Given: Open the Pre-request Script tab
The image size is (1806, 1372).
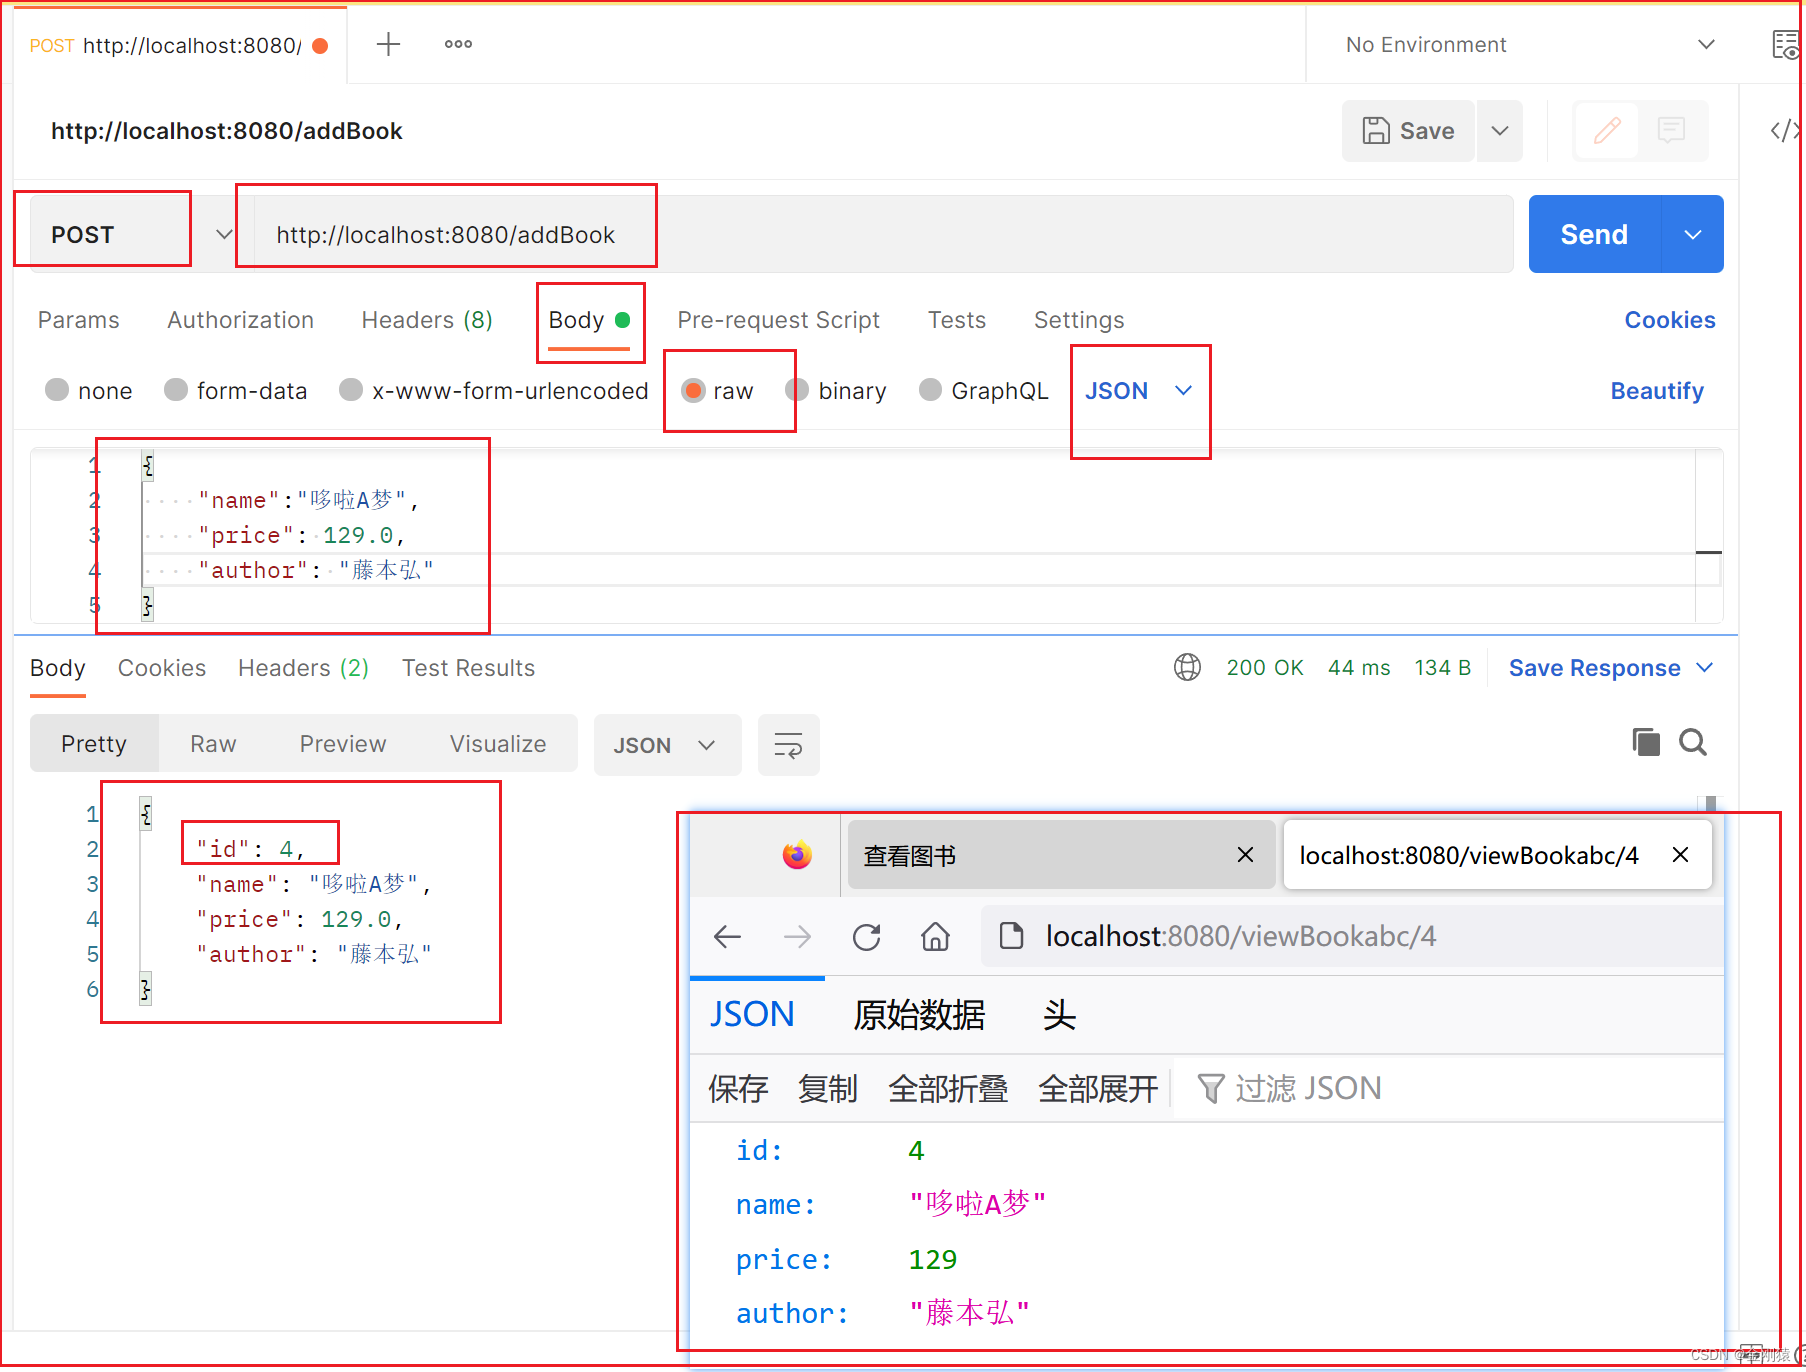Looking at the screenshot, I should (x=778, y=320).
